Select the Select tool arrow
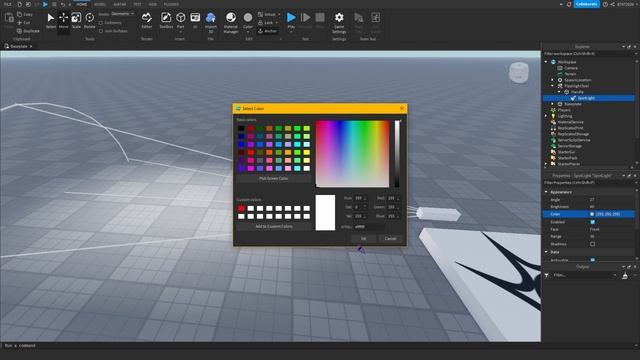The height and width of the screenshot is (360, 640). (x=51, y=20)
